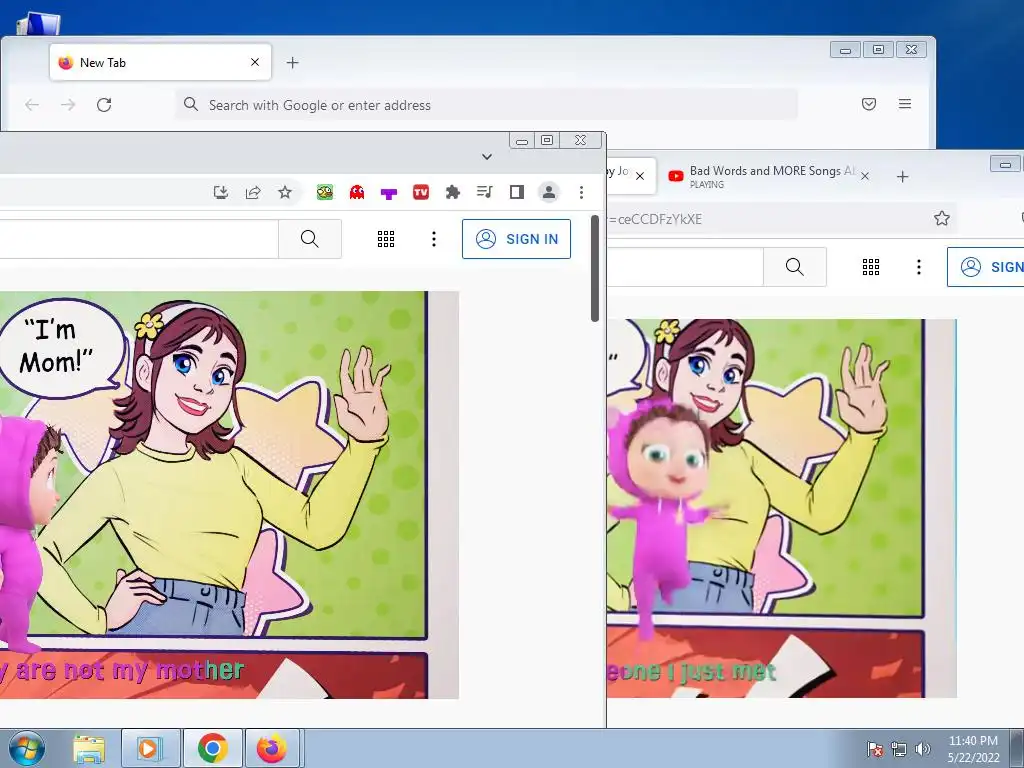Focus the Search with Google address field
This screenshot has width=1024, height=768.
[x=486, y=104]
